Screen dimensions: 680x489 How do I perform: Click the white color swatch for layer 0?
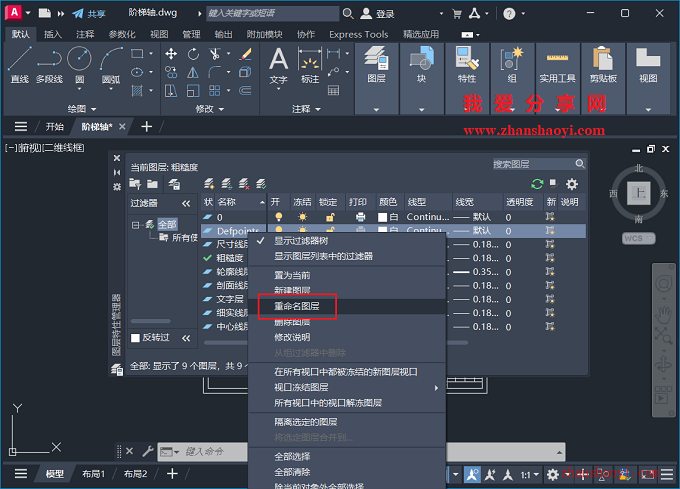[382, 217]
